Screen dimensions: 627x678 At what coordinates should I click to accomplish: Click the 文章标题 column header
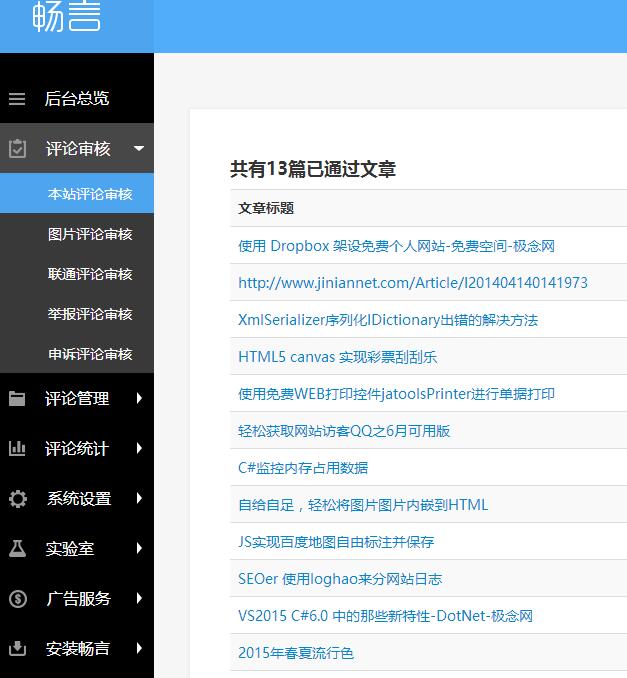(x=266, y=208)
